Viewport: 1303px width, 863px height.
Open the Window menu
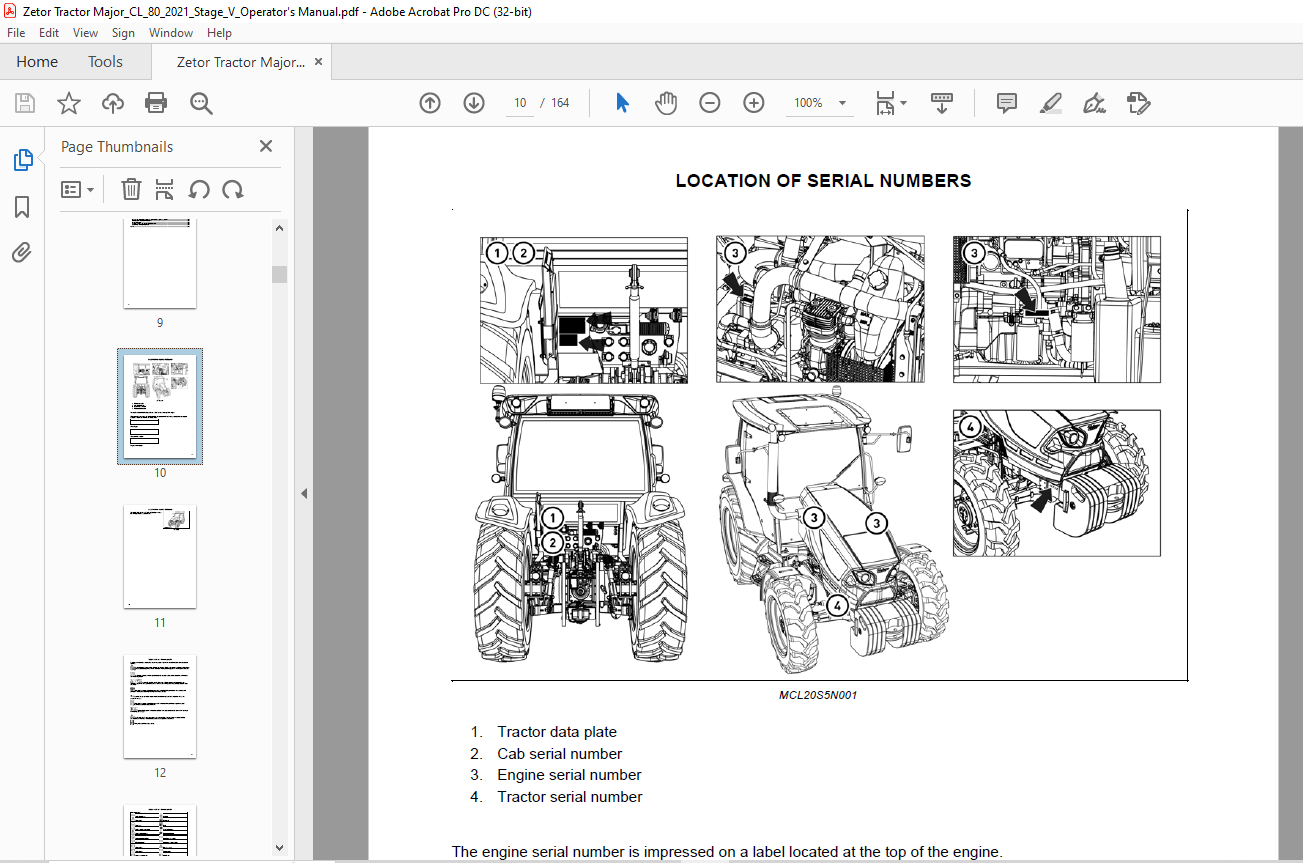pos(171,33)
